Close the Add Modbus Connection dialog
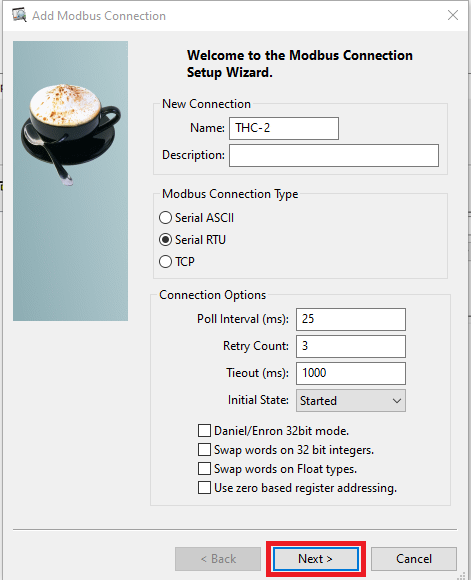The height and width of the screenshot is (580, 472). pos(453,15)
